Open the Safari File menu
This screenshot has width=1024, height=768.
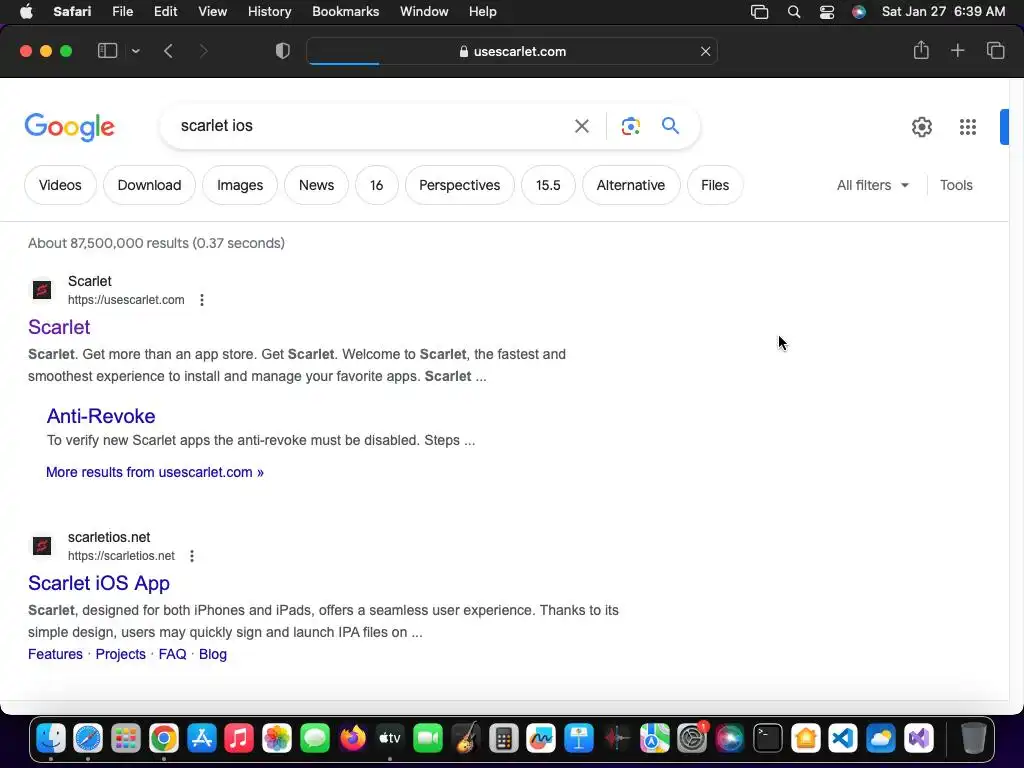click(122, 12)
